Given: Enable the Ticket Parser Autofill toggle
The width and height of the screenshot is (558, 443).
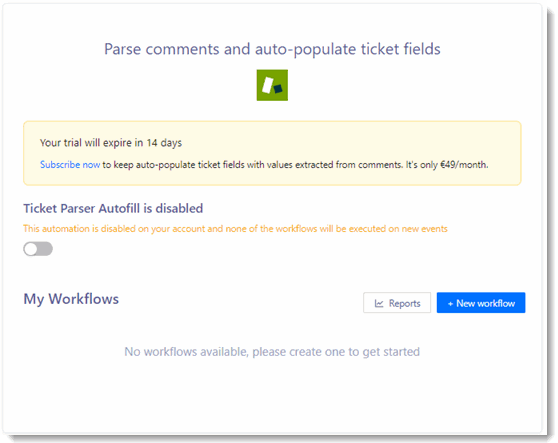Looking at the screenshot, I should click(38, 249).
